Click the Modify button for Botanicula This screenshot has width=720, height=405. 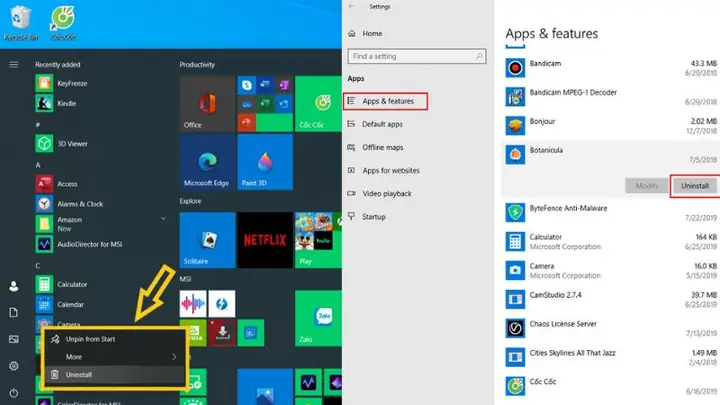647,186
